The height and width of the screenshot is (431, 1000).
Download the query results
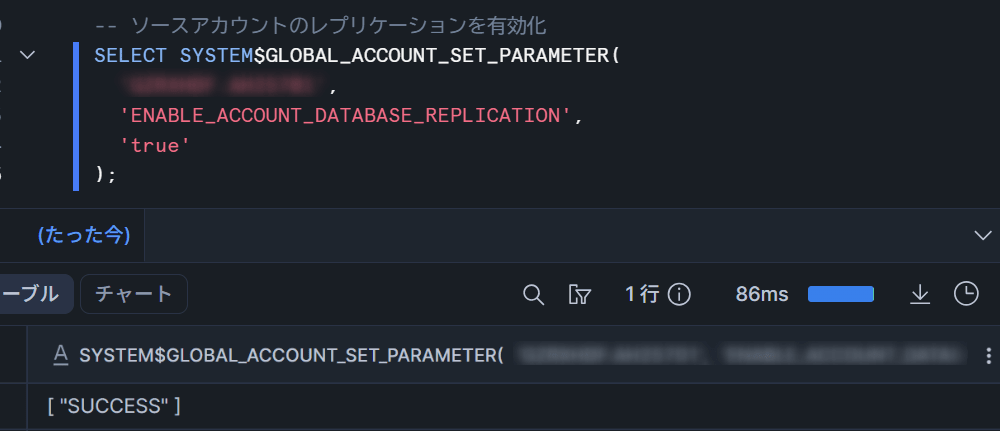coord(920,294)
